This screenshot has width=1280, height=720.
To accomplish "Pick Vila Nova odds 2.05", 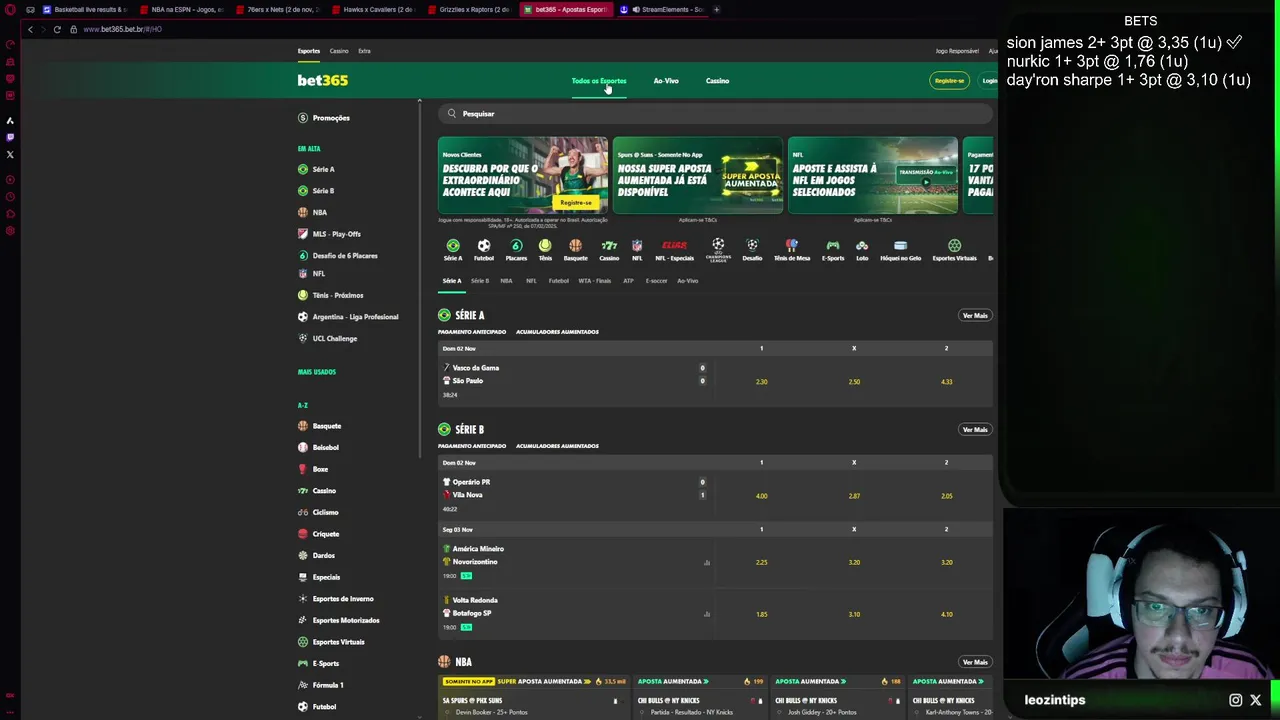I will (x=946, y=496).
